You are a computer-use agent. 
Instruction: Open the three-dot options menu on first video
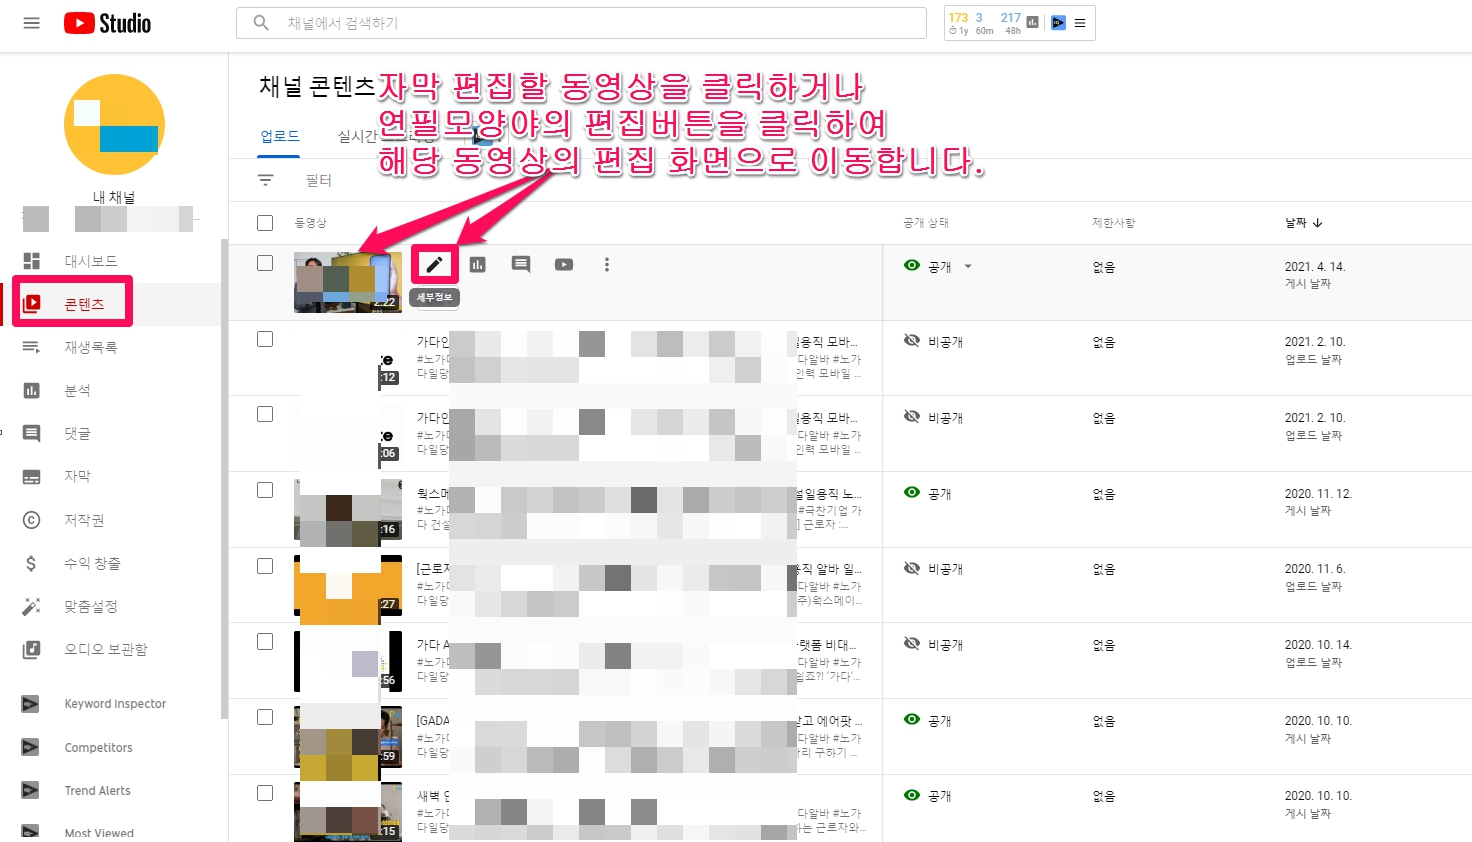point(607,265)
